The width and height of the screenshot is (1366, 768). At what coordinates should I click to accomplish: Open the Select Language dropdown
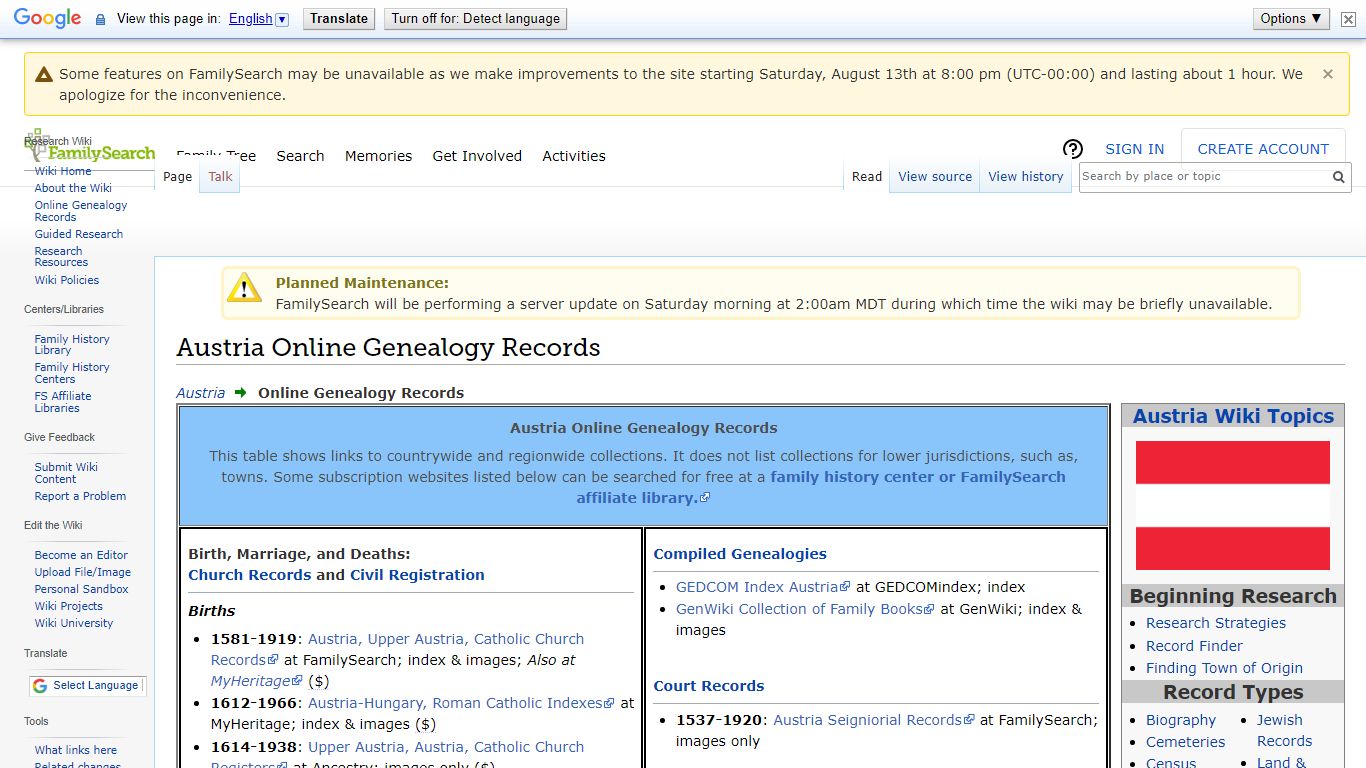[x=87, y=686]
